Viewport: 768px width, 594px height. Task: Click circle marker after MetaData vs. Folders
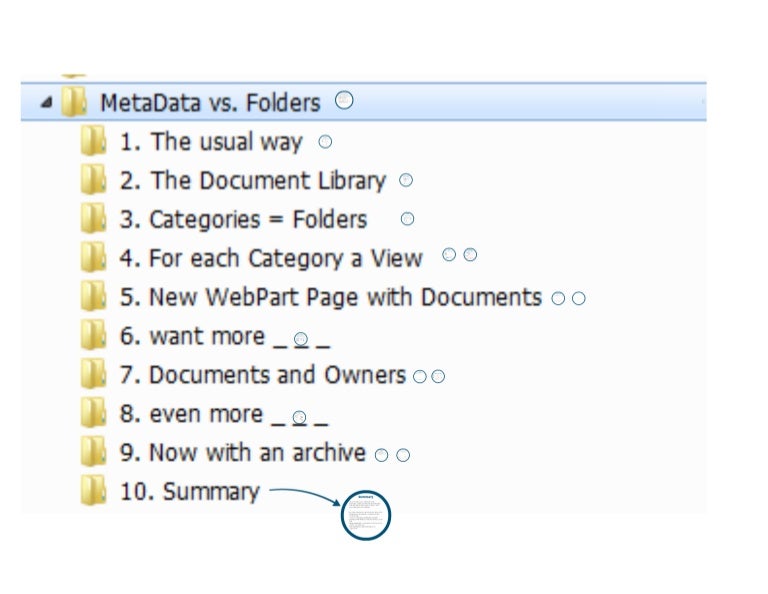pyautogui.click(x=344, y=100)
